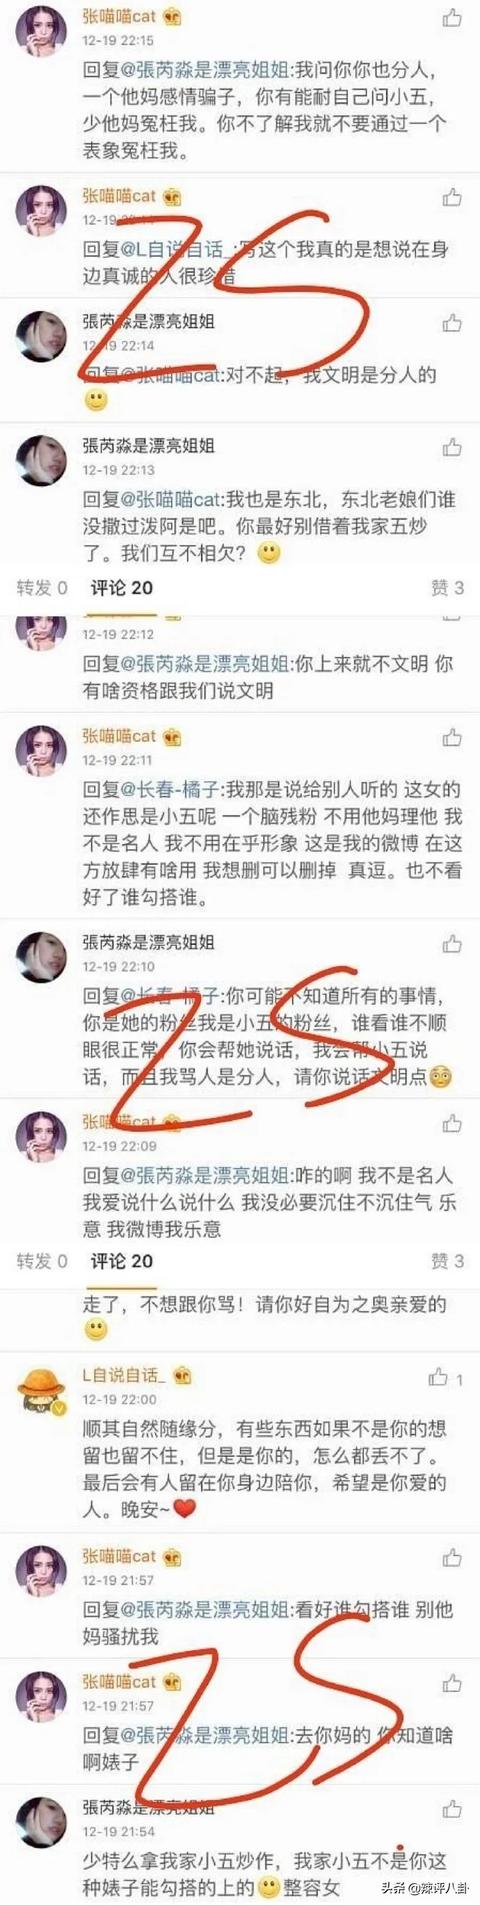Viewport: 480px width, 1905px height.
Task: Open 张喵喵cat's avatar on the 22:15 comment
Action: (42, 31)
